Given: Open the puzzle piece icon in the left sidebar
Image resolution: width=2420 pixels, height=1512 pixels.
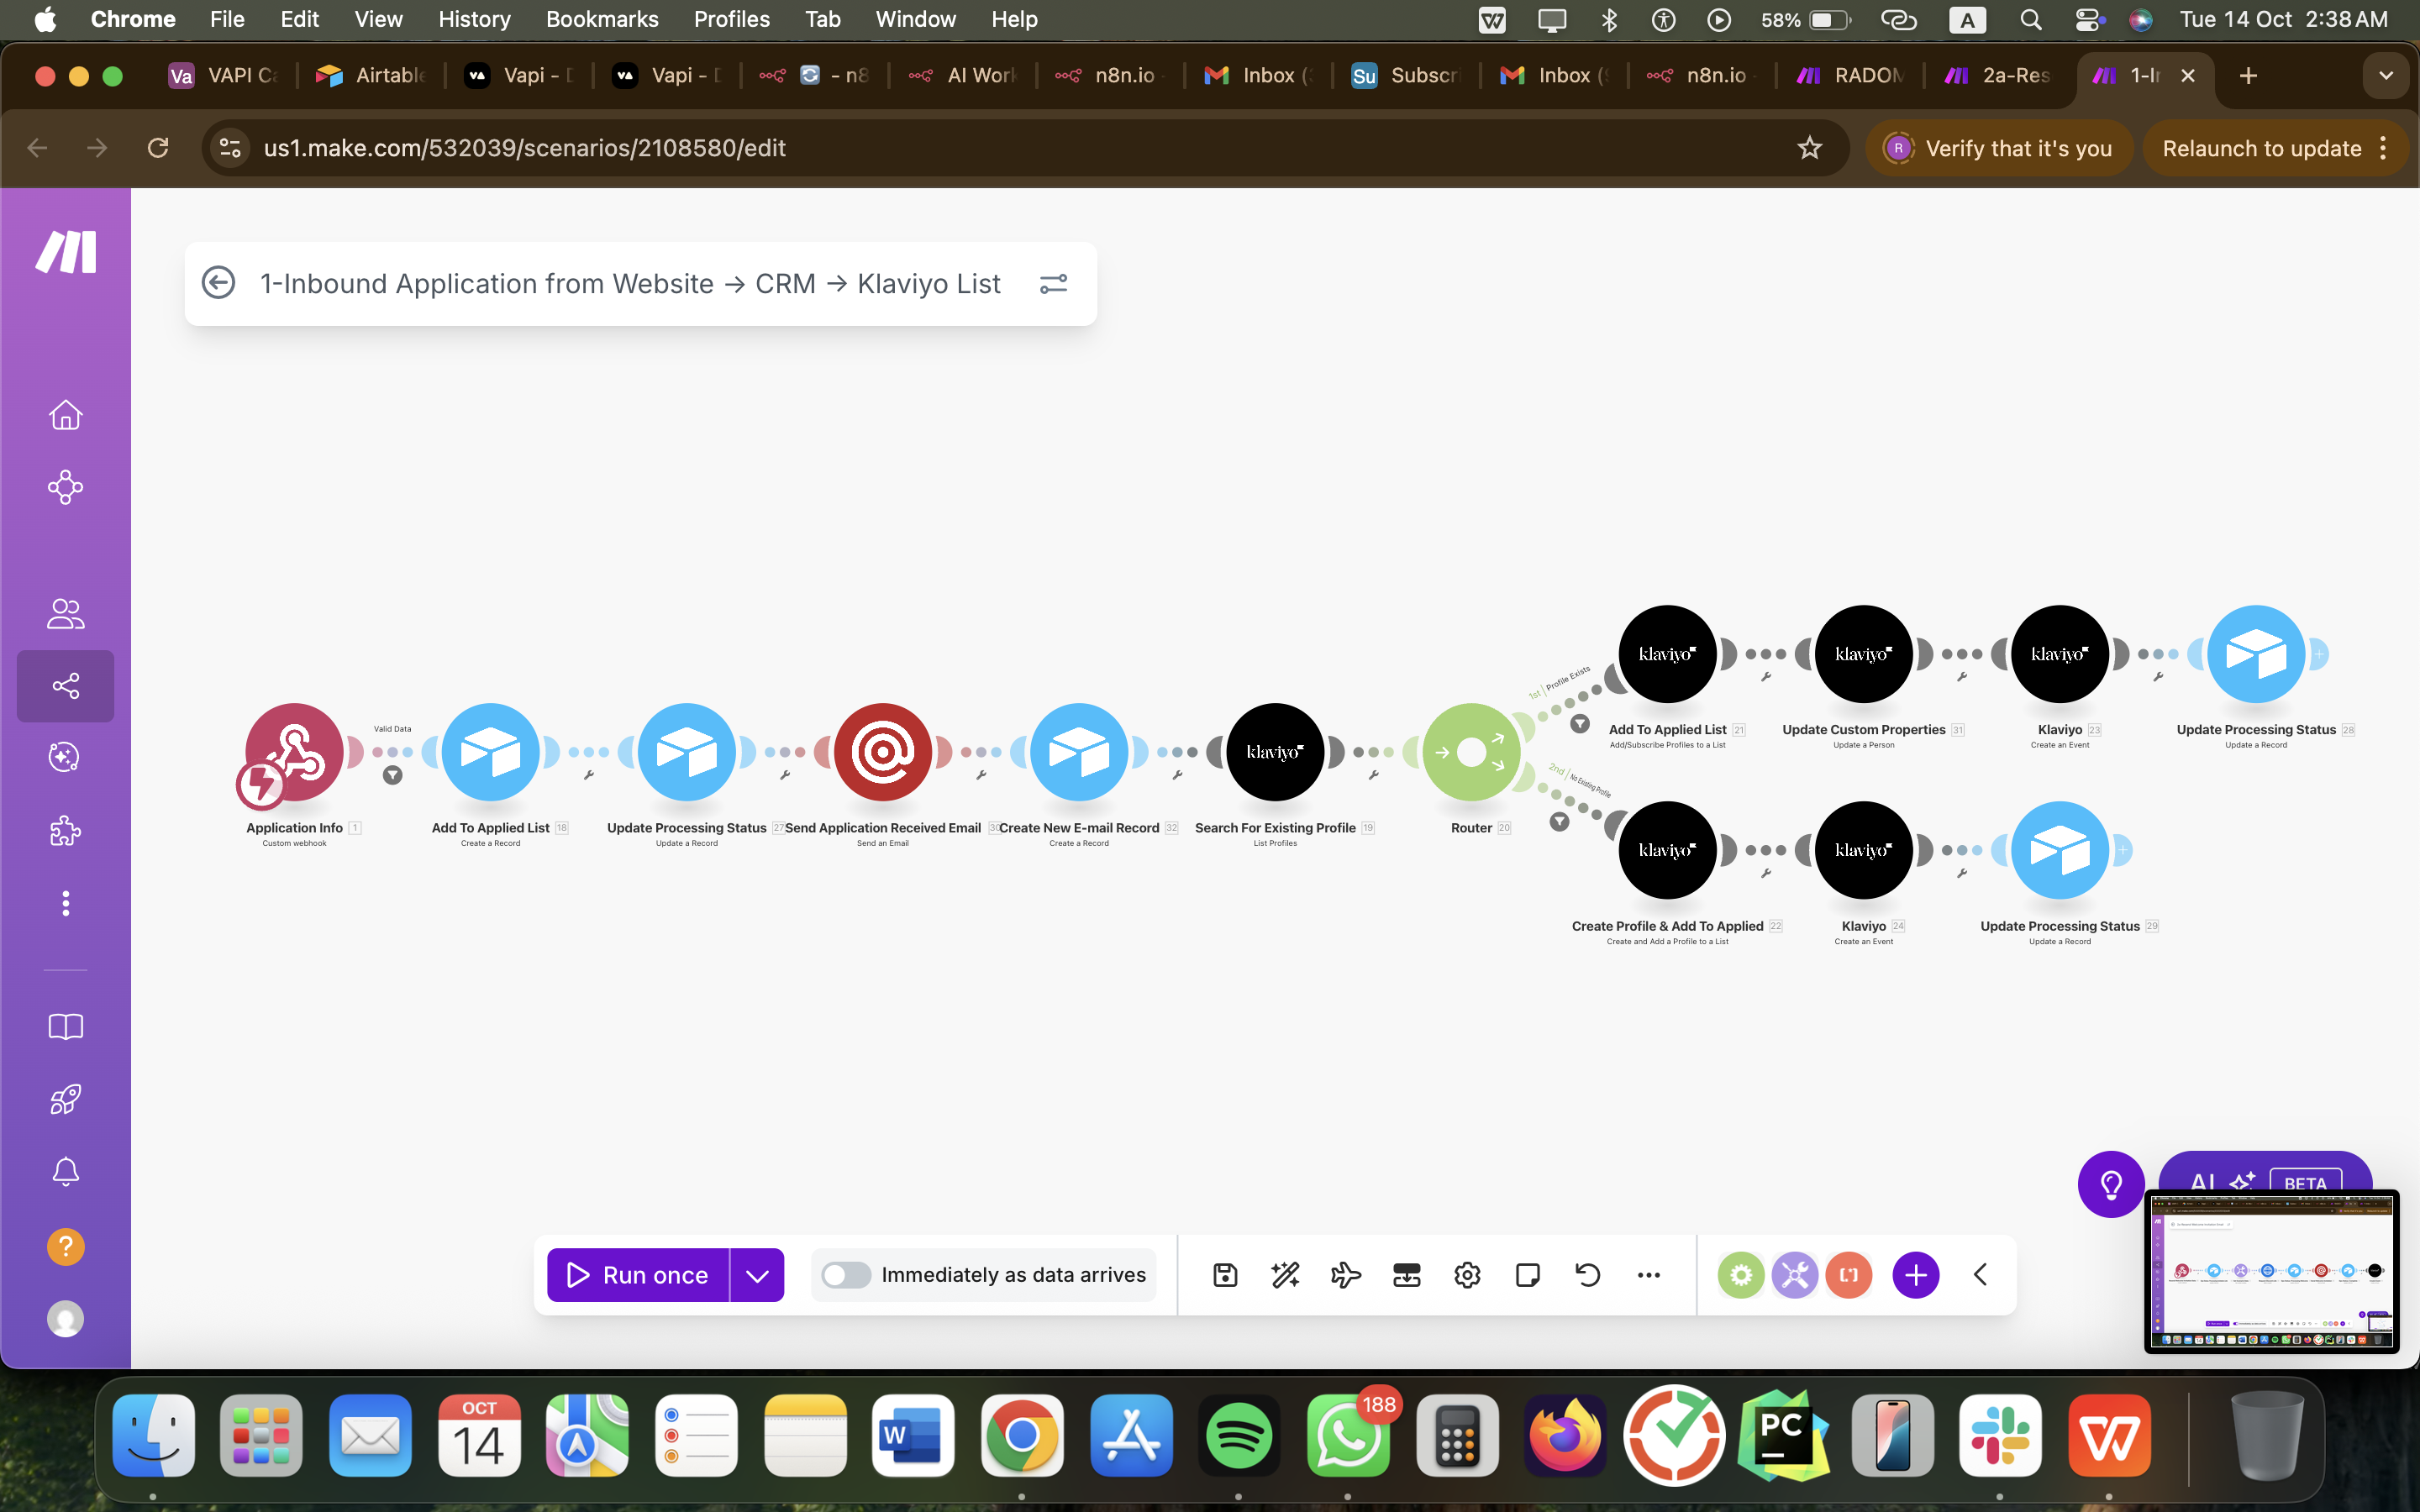Looking at the screenshot, I should tap(65, 831).
